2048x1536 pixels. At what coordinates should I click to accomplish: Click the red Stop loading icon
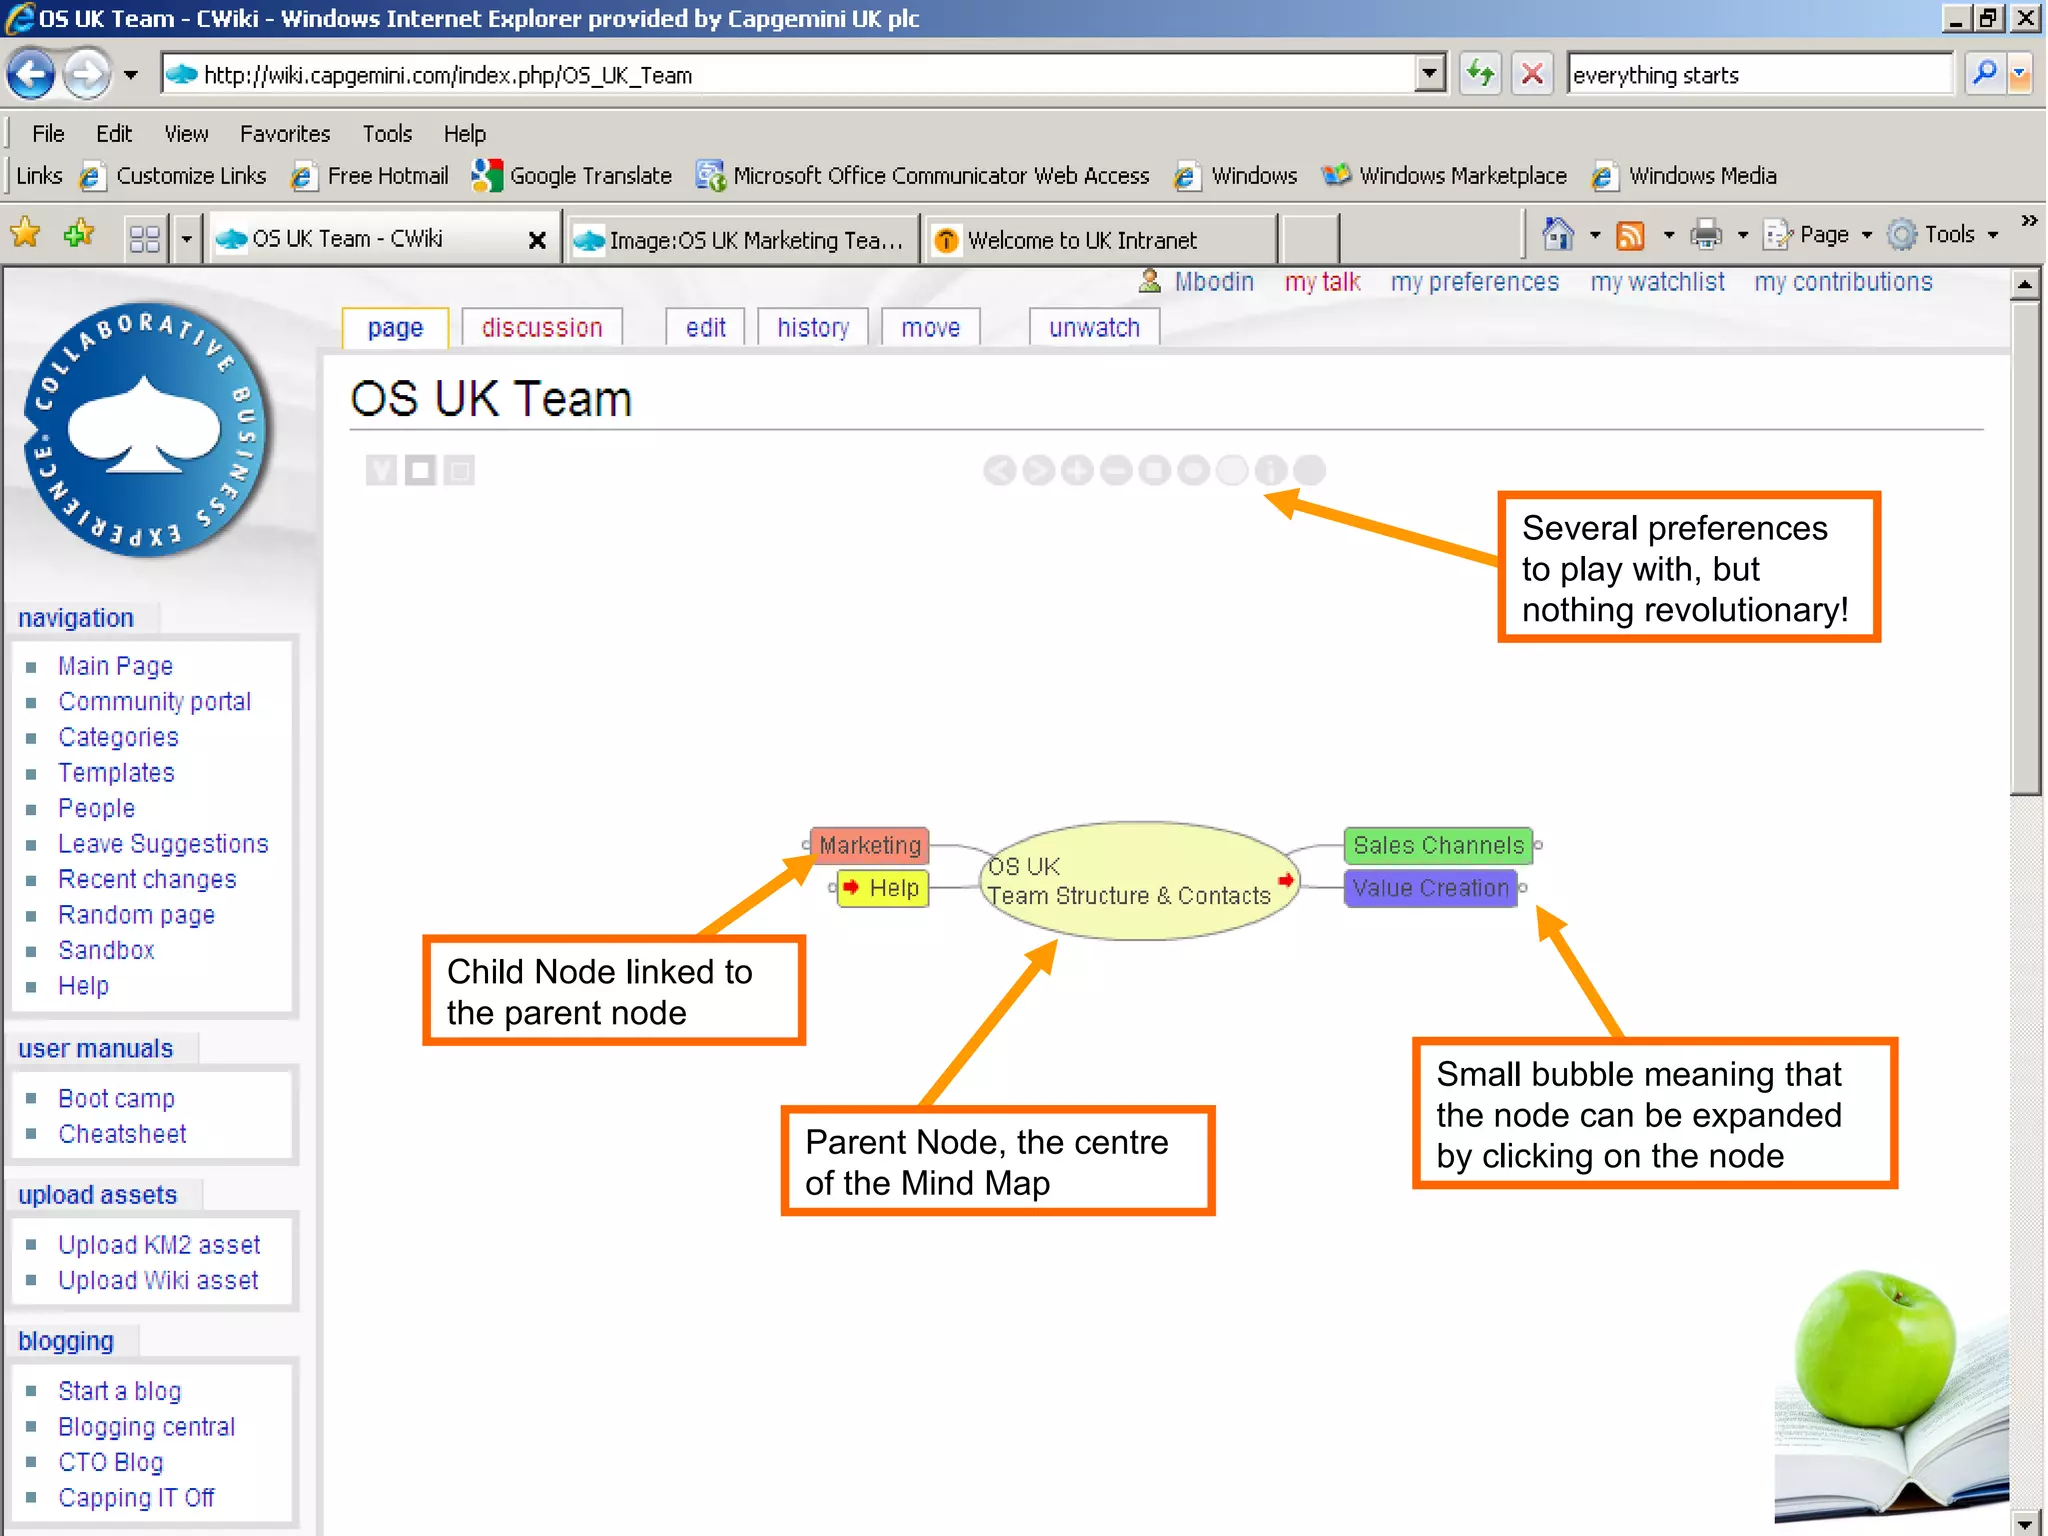coord(1531,75)
